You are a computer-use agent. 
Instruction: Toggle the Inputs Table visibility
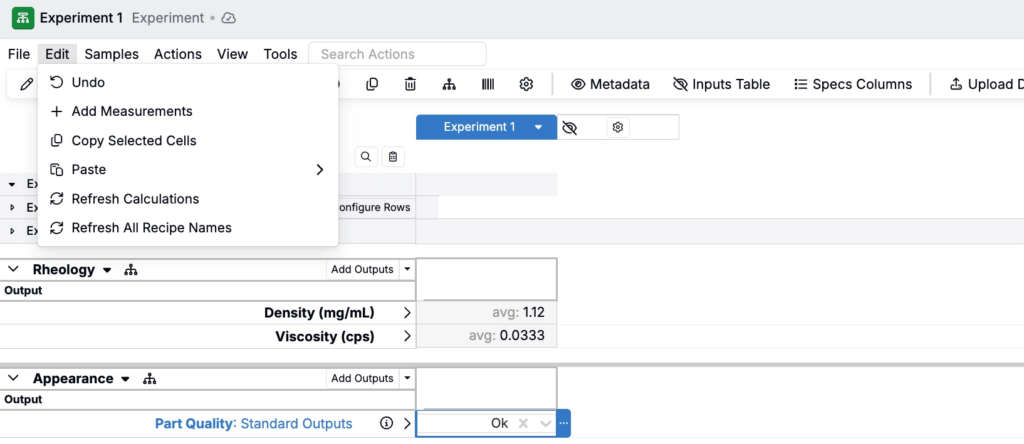722,85
